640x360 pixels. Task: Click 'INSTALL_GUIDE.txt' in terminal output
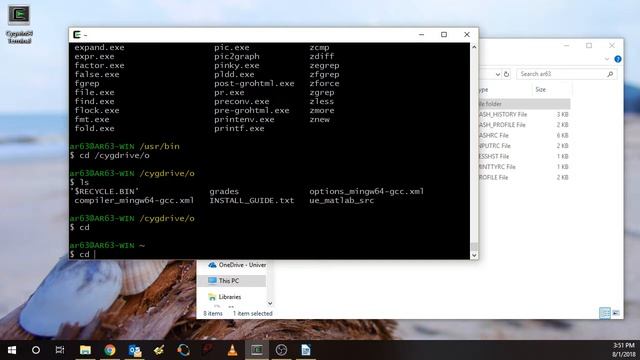click(x=252, y=200)
